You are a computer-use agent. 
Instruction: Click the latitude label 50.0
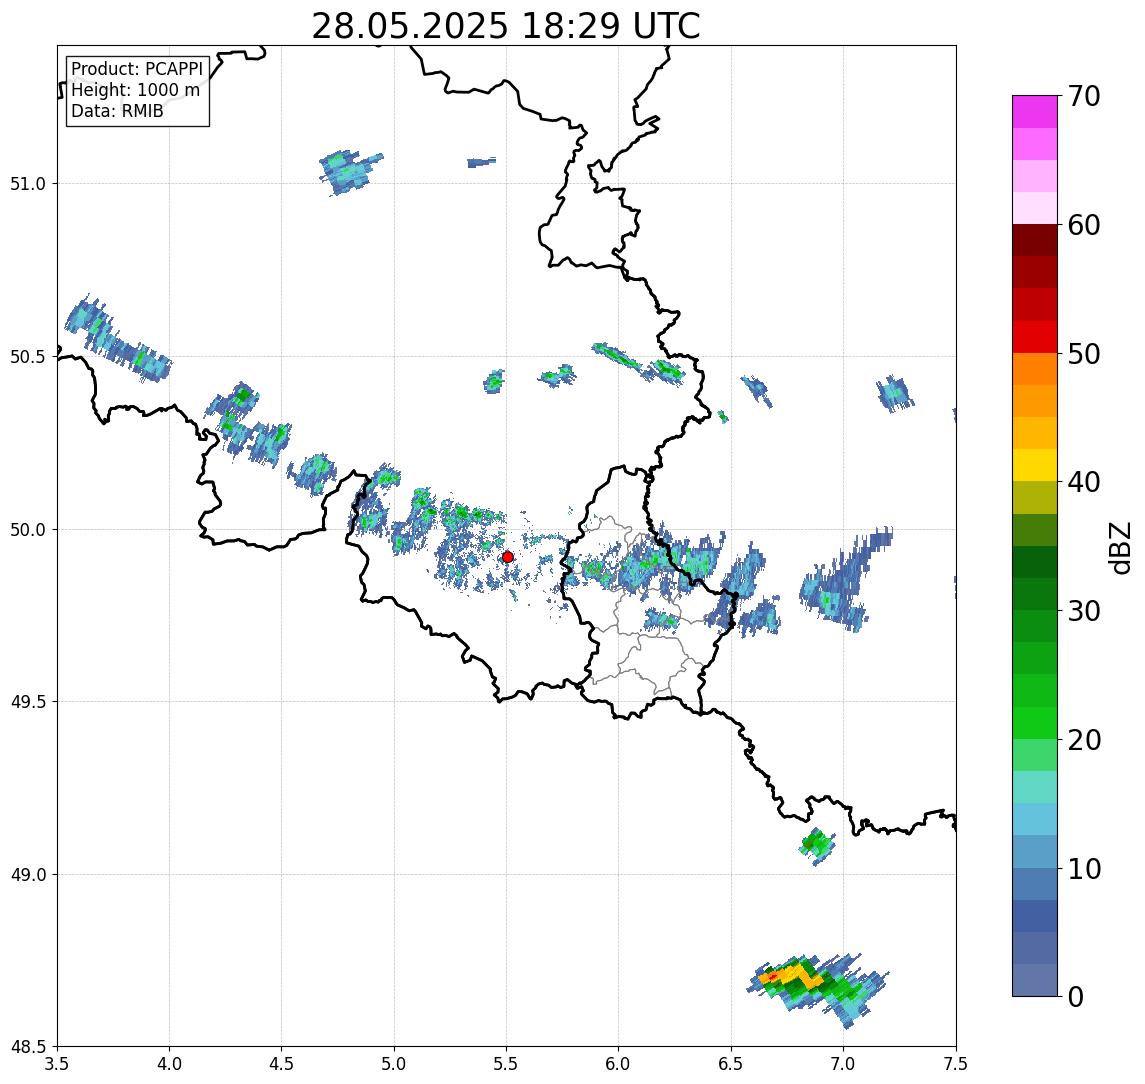pyautogui.click(x=28, y=530)
